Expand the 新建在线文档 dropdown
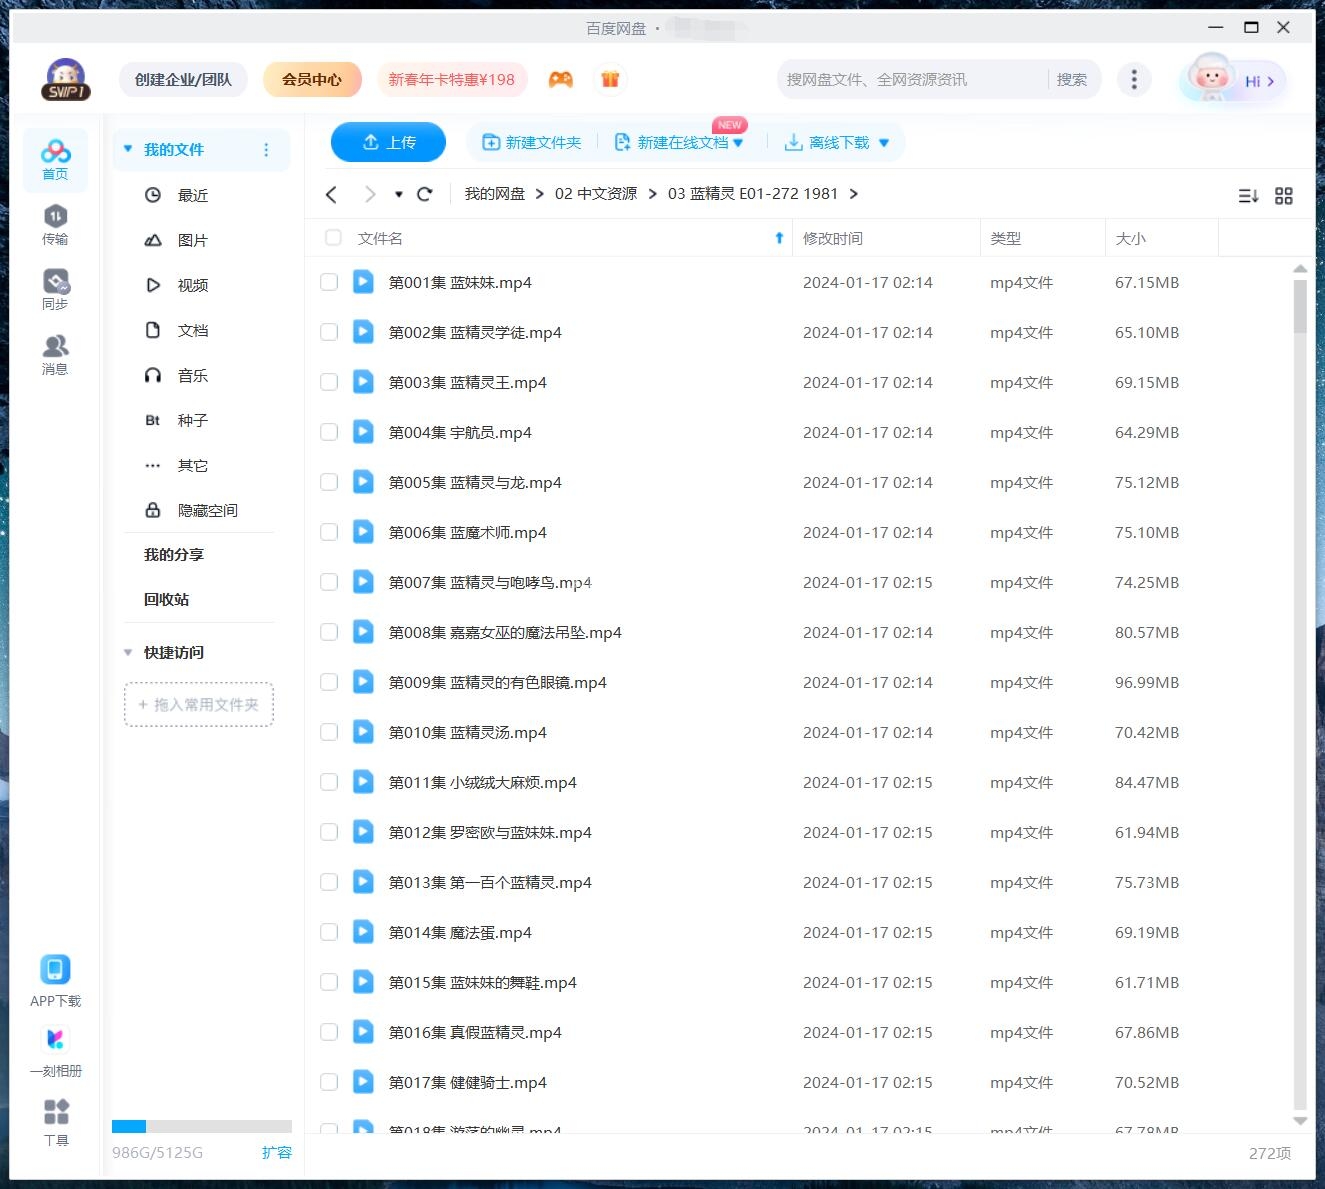1325x1189 pixels. (x=740, y=142)
